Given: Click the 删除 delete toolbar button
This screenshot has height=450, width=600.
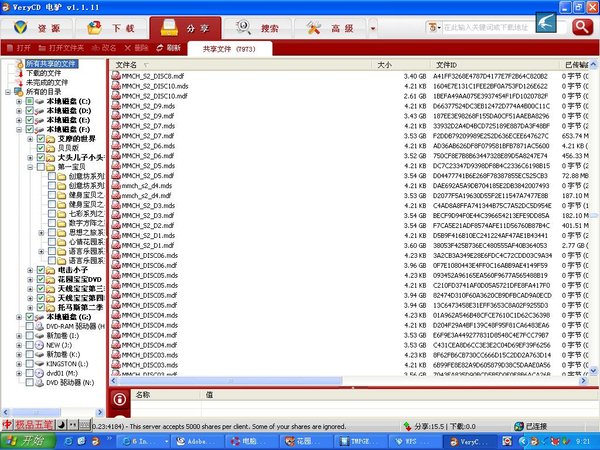Looking at the screenshot, I should coord(137,48).
